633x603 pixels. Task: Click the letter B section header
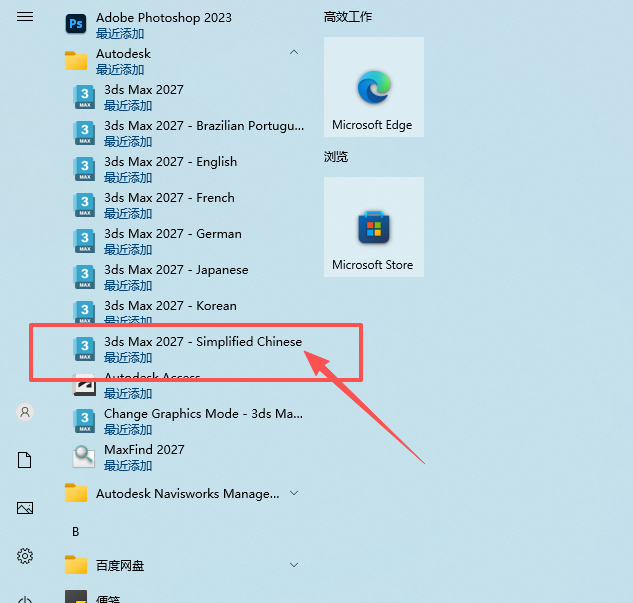click(75, 532)
